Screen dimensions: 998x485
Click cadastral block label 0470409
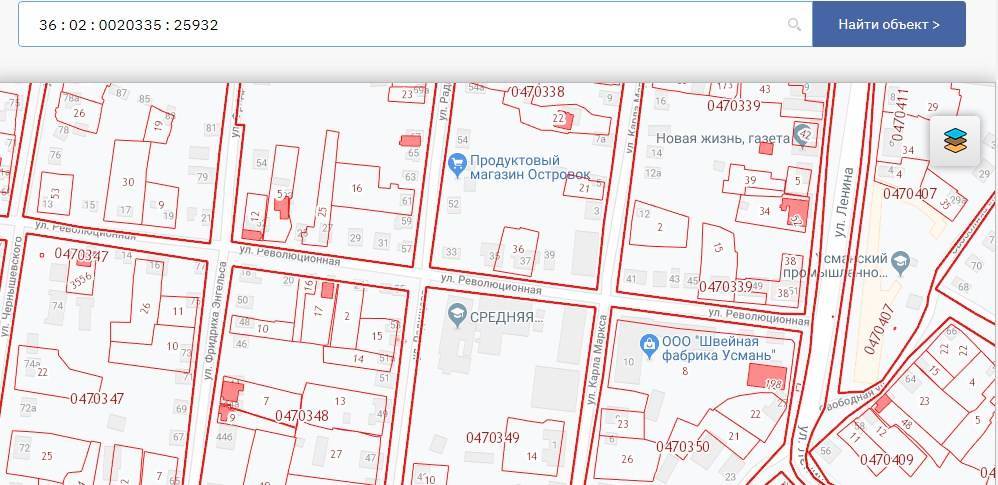(886, 460)
